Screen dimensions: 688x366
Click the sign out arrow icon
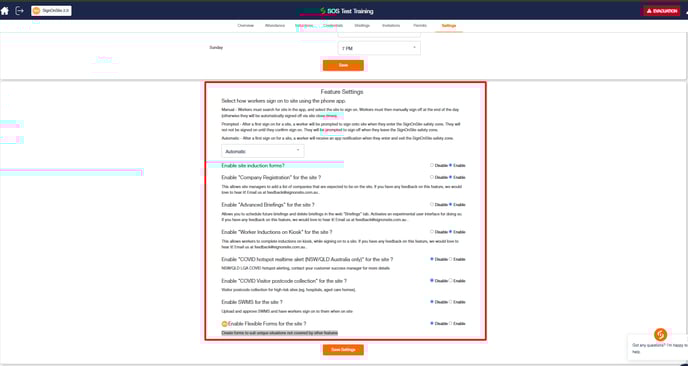coord(19,11)
